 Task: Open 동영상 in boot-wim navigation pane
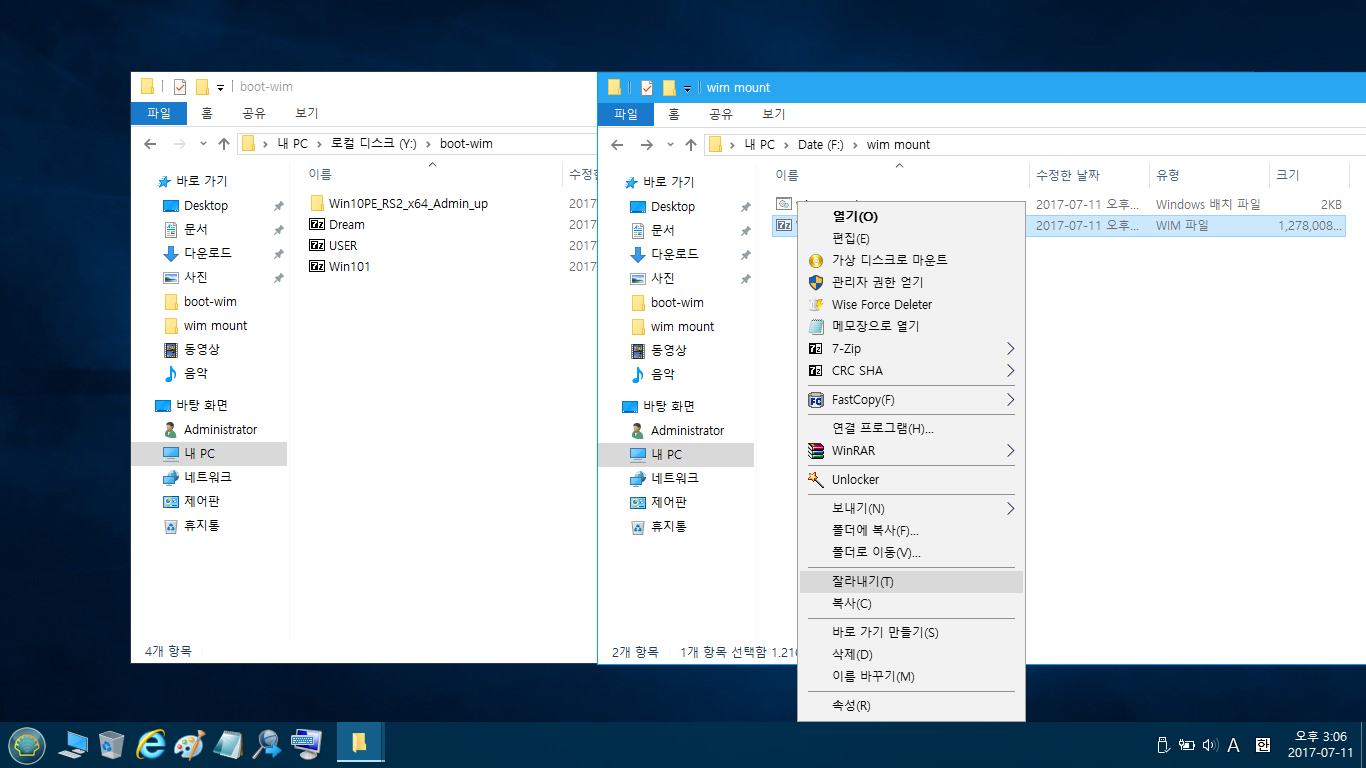click(202, 349)
